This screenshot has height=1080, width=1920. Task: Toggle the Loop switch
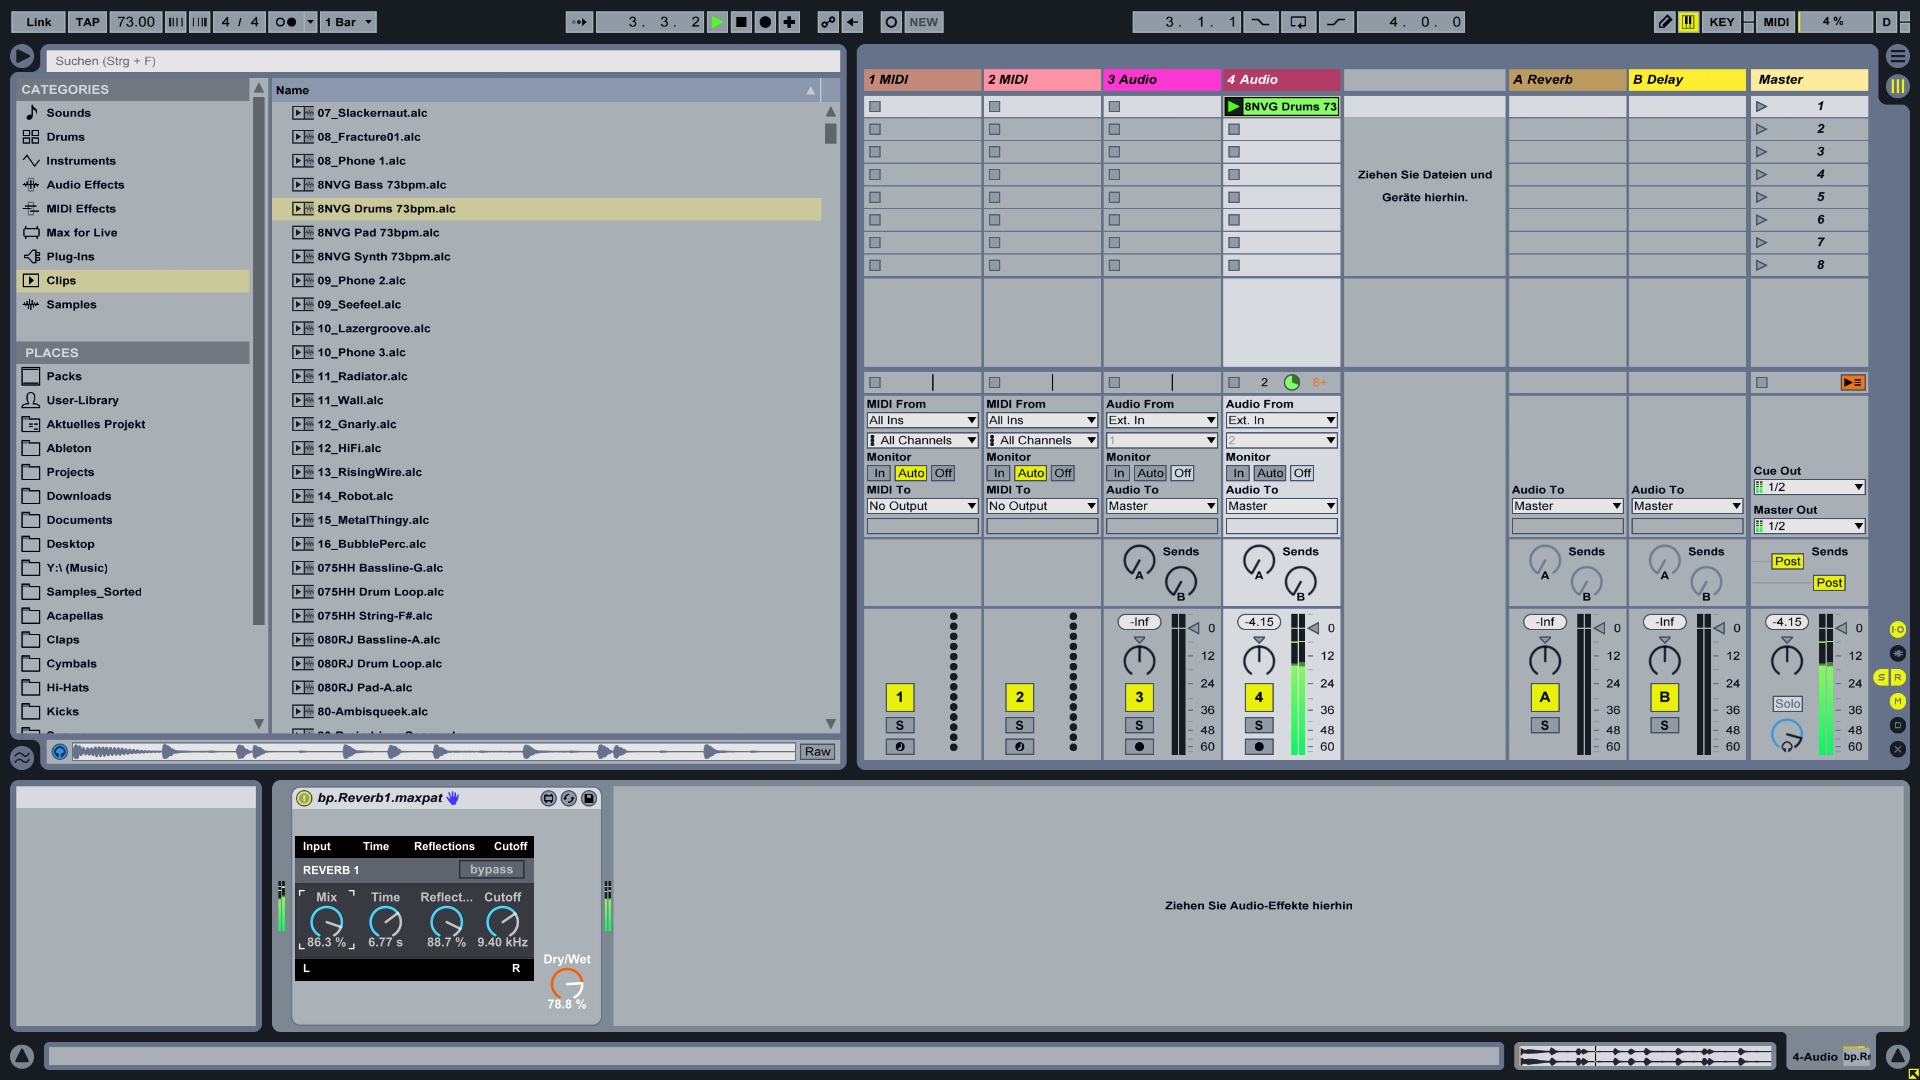coord(1298,22)
